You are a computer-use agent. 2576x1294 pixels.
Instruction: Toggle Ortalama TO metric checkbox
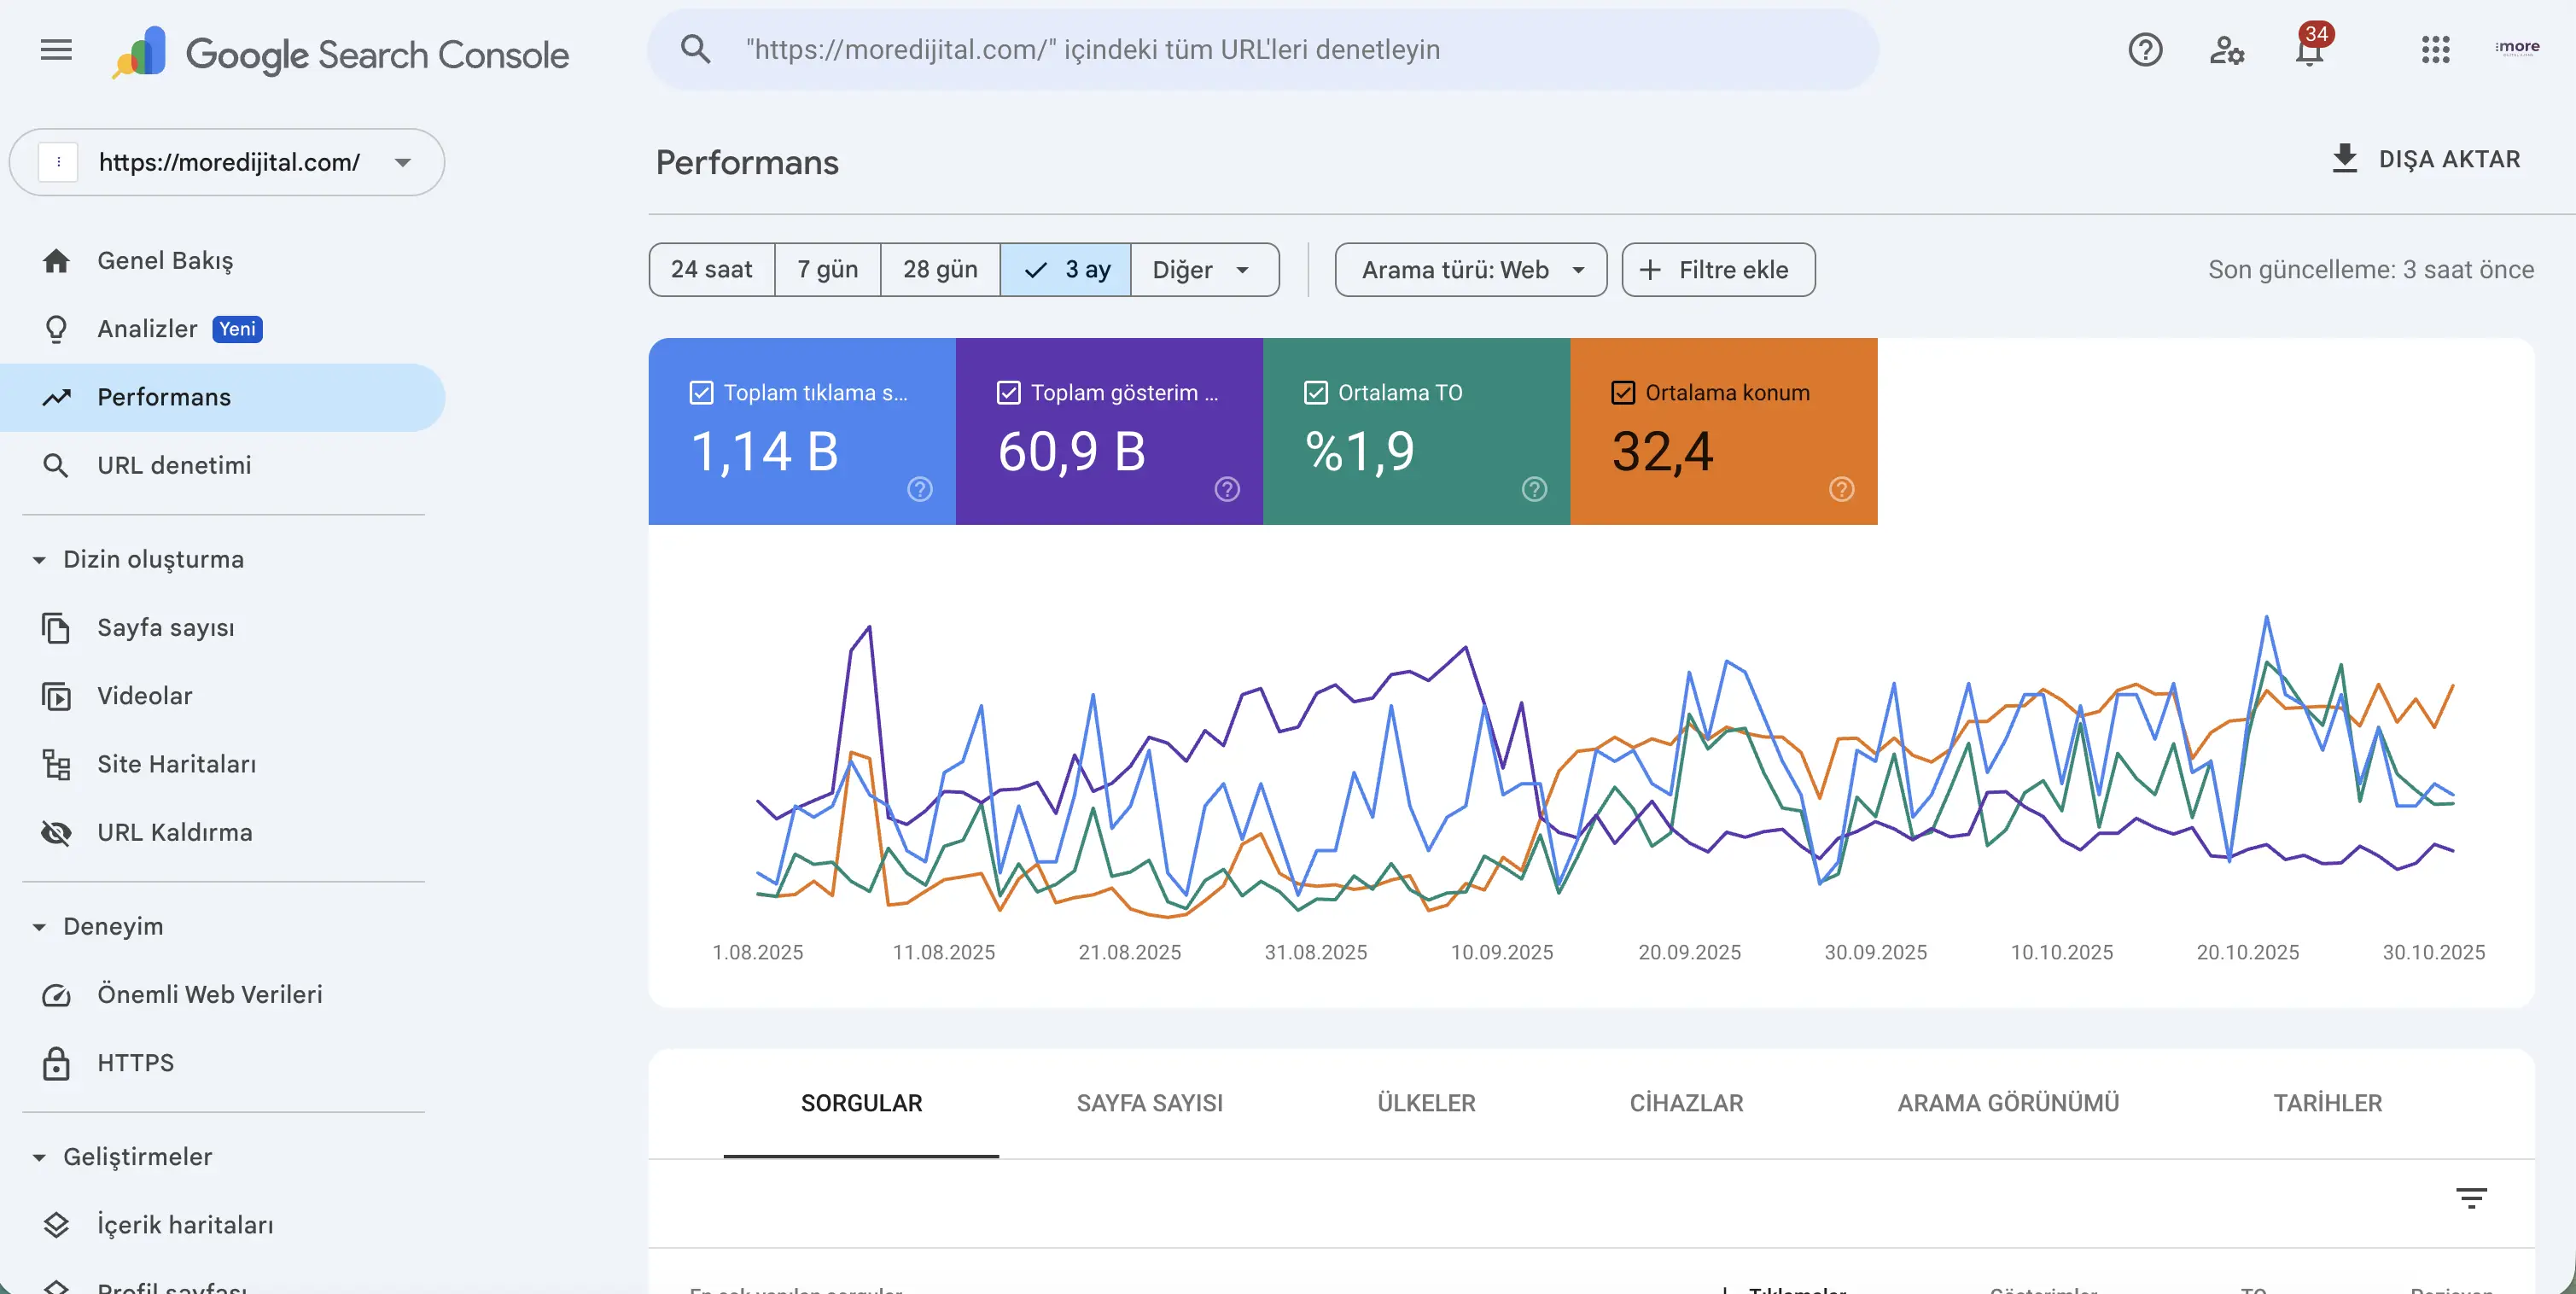(1315, 393)
